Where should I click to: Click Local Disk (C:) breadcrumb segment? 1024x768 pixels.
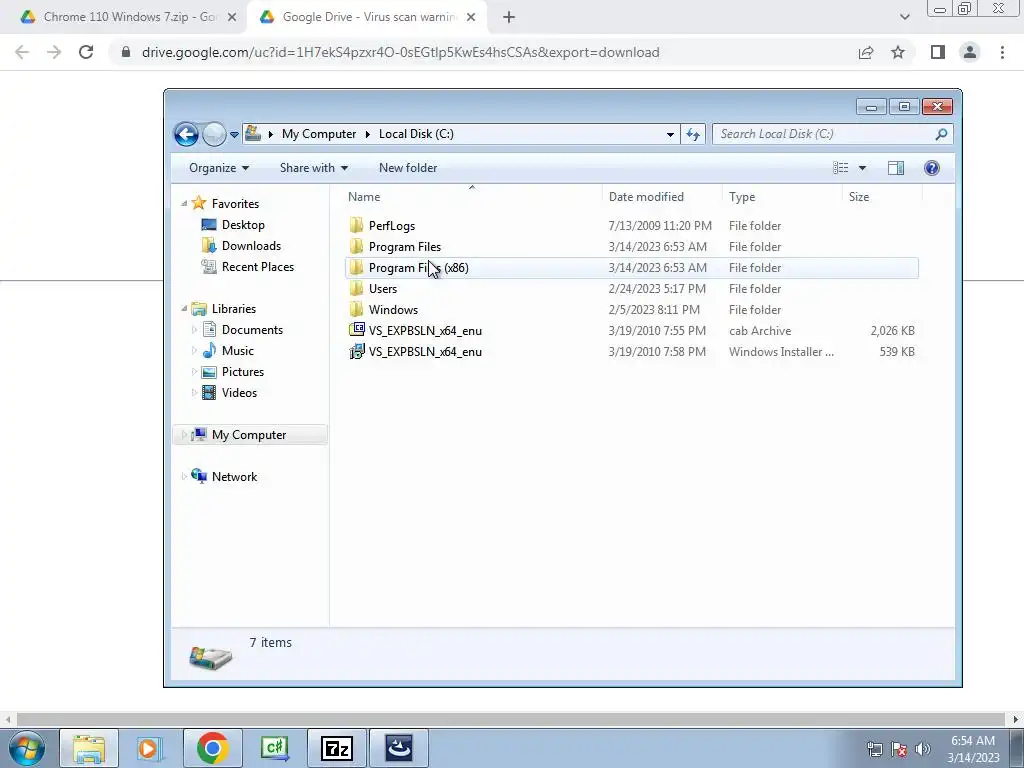(x=416, y=134)
